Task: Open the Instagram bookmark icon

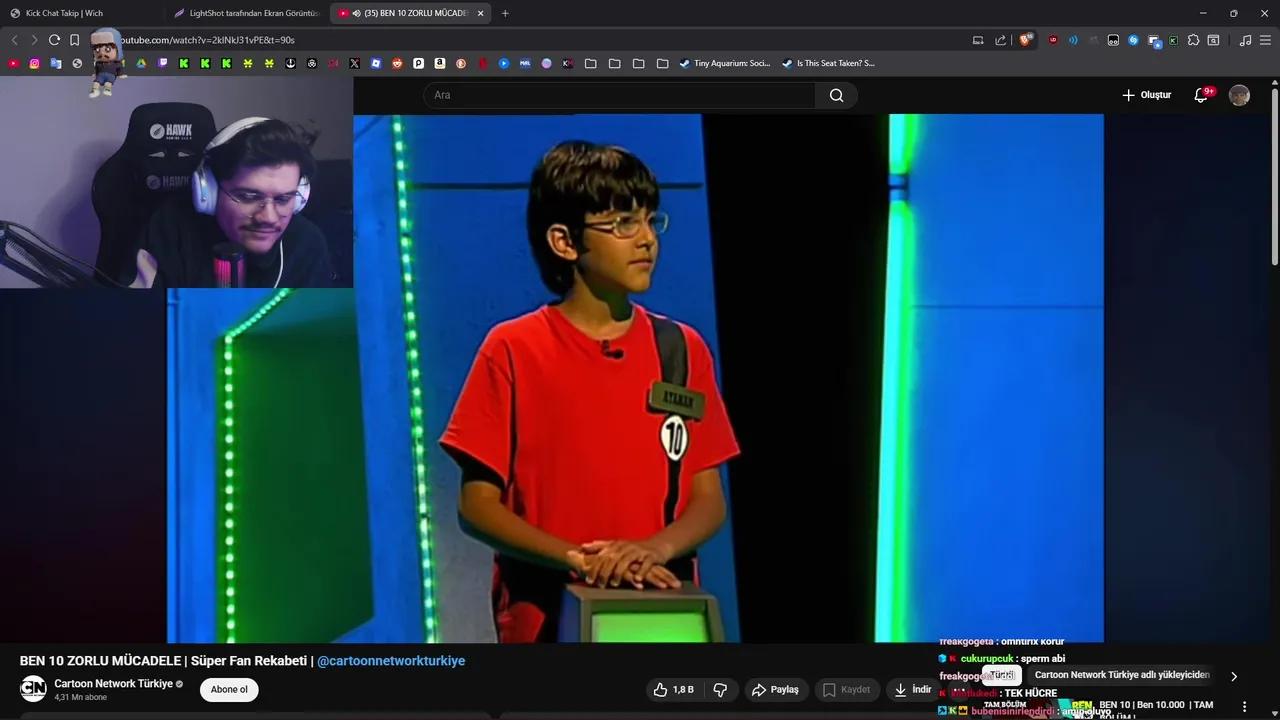Action: click(34, 63)
